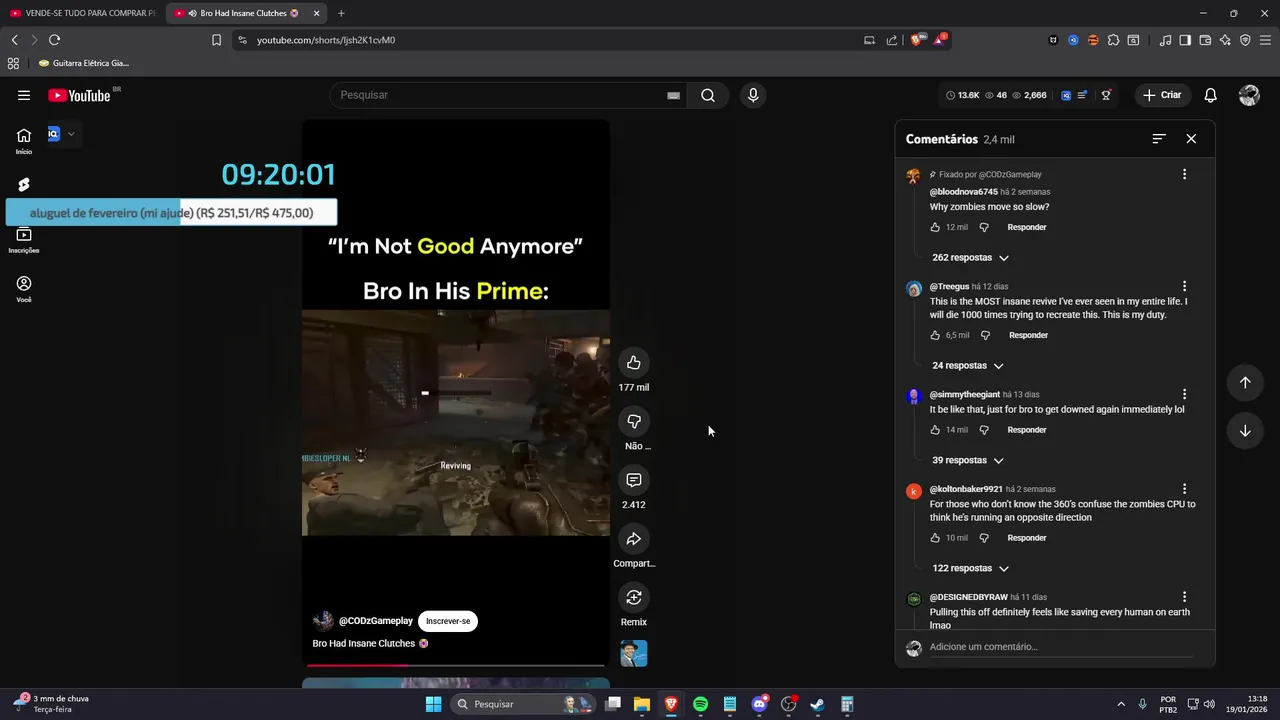Image resolution: width=1280 pixels, height=720 pixels.
Task: Like the Short (177 mil)
Action: coord(634,362)
